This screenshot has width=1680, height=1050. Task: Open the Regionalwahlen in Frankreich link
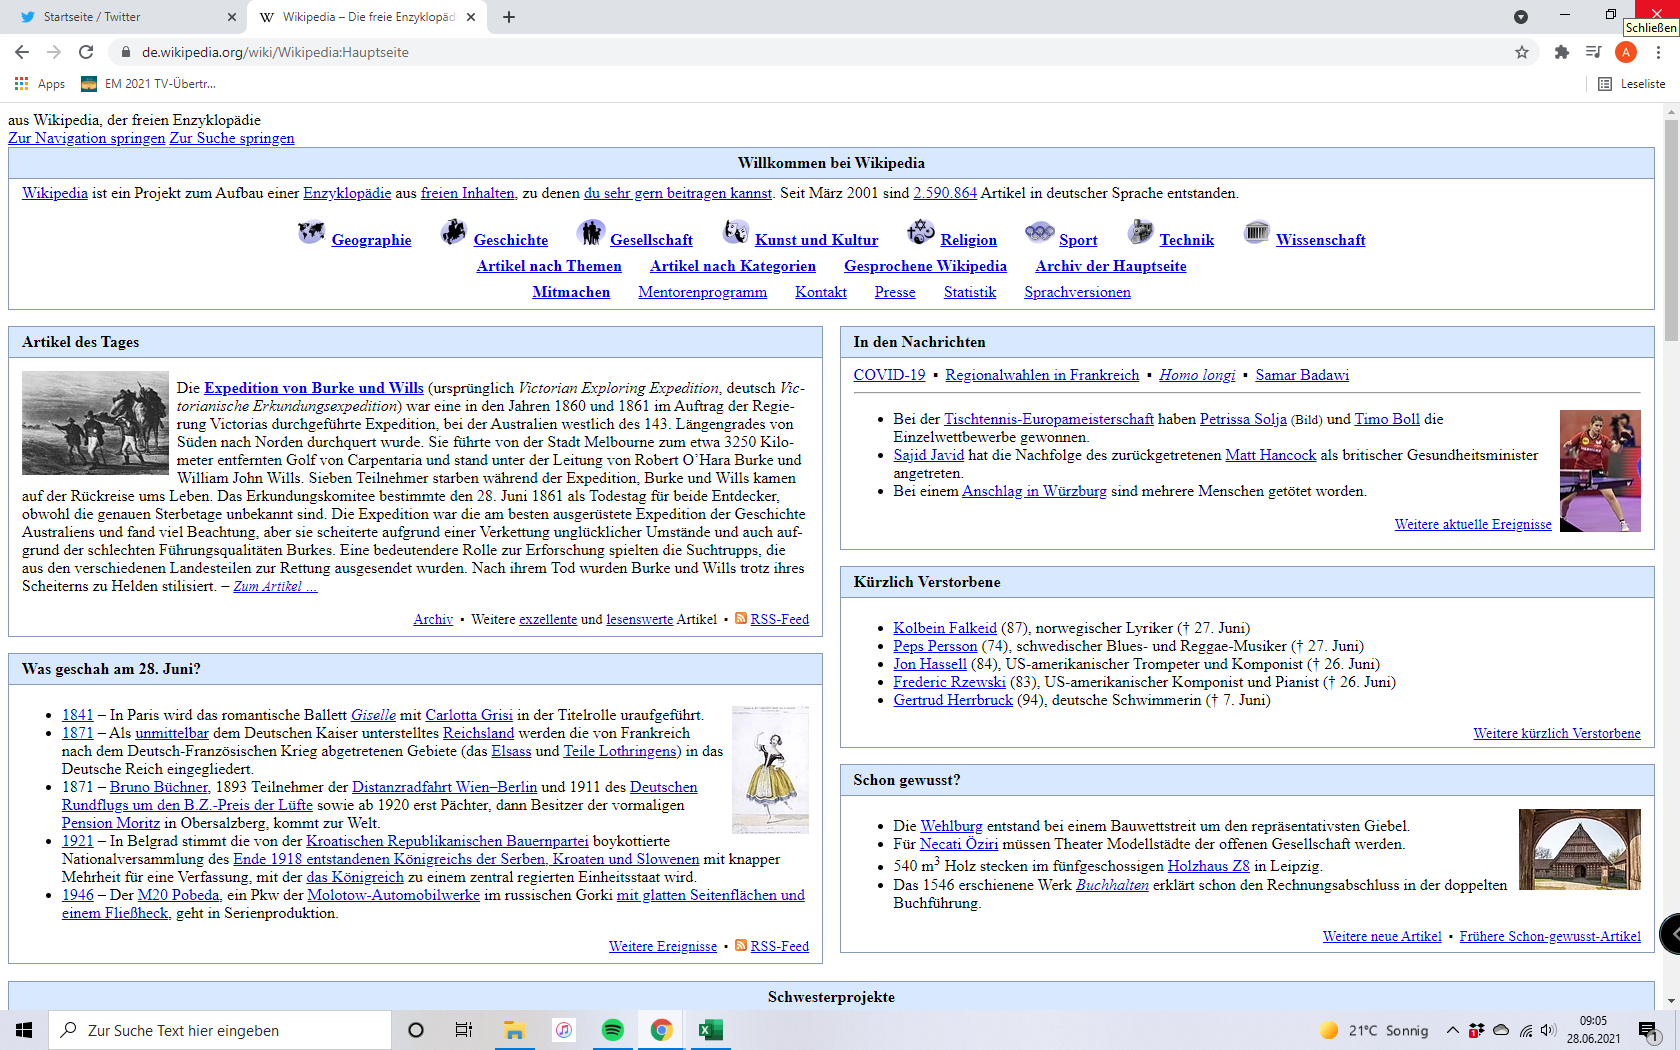pos(1042,375)
